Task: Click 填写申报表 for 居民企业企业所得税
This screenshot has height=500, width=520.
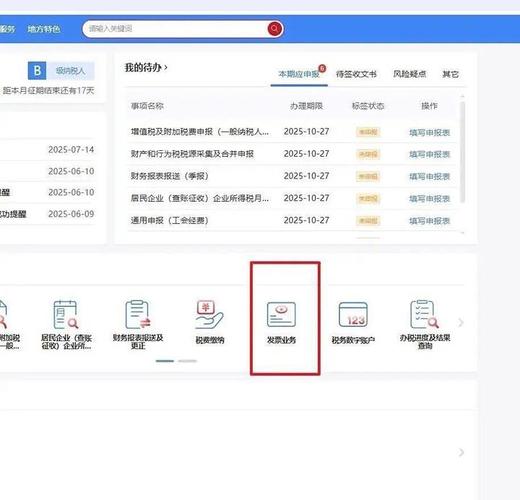Action: coord(430,199)
